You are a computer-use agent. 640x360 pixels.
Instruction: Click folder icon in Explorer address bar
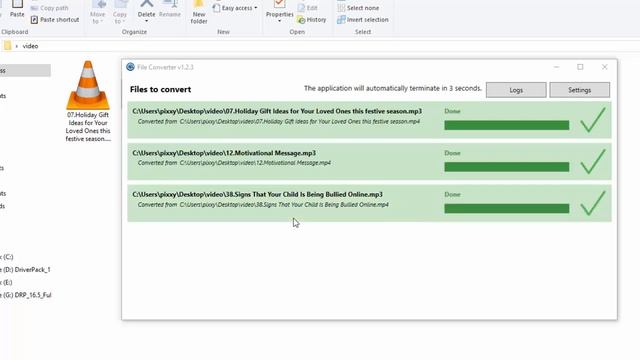click(x=7, y=46)
